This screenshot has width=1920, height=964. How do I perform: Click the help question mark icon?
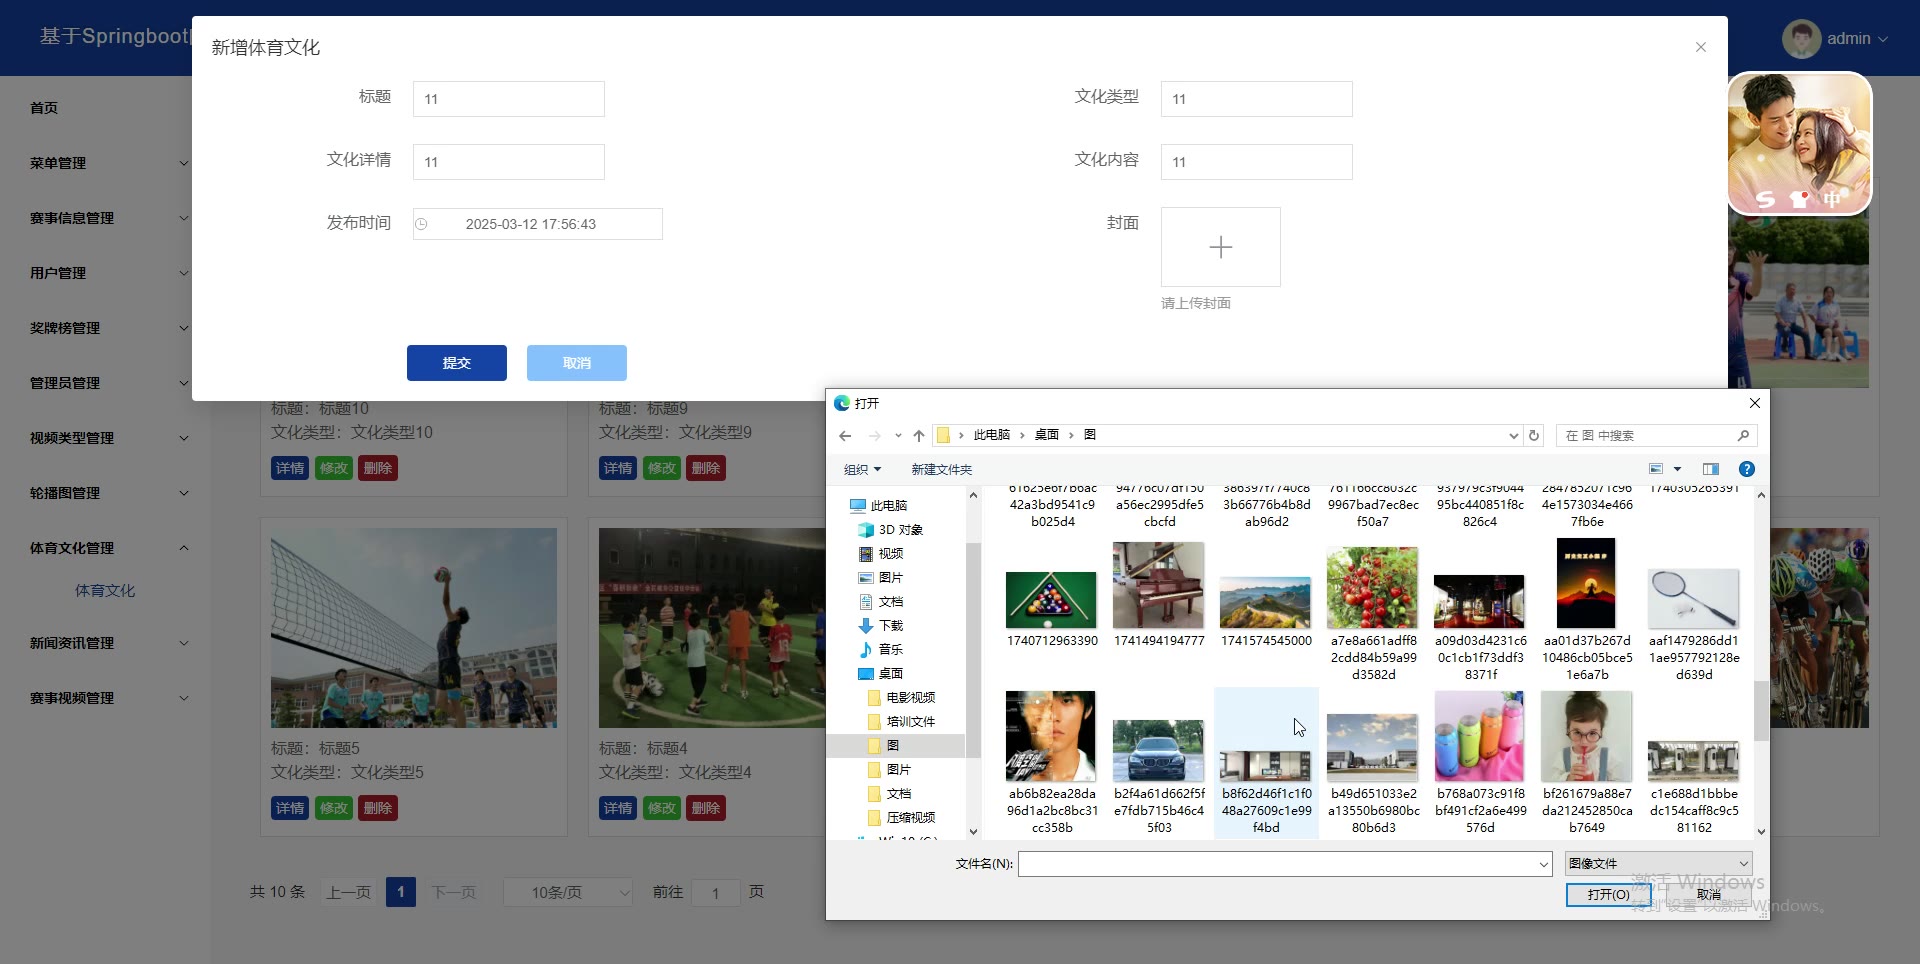[x=1746, y=469]
